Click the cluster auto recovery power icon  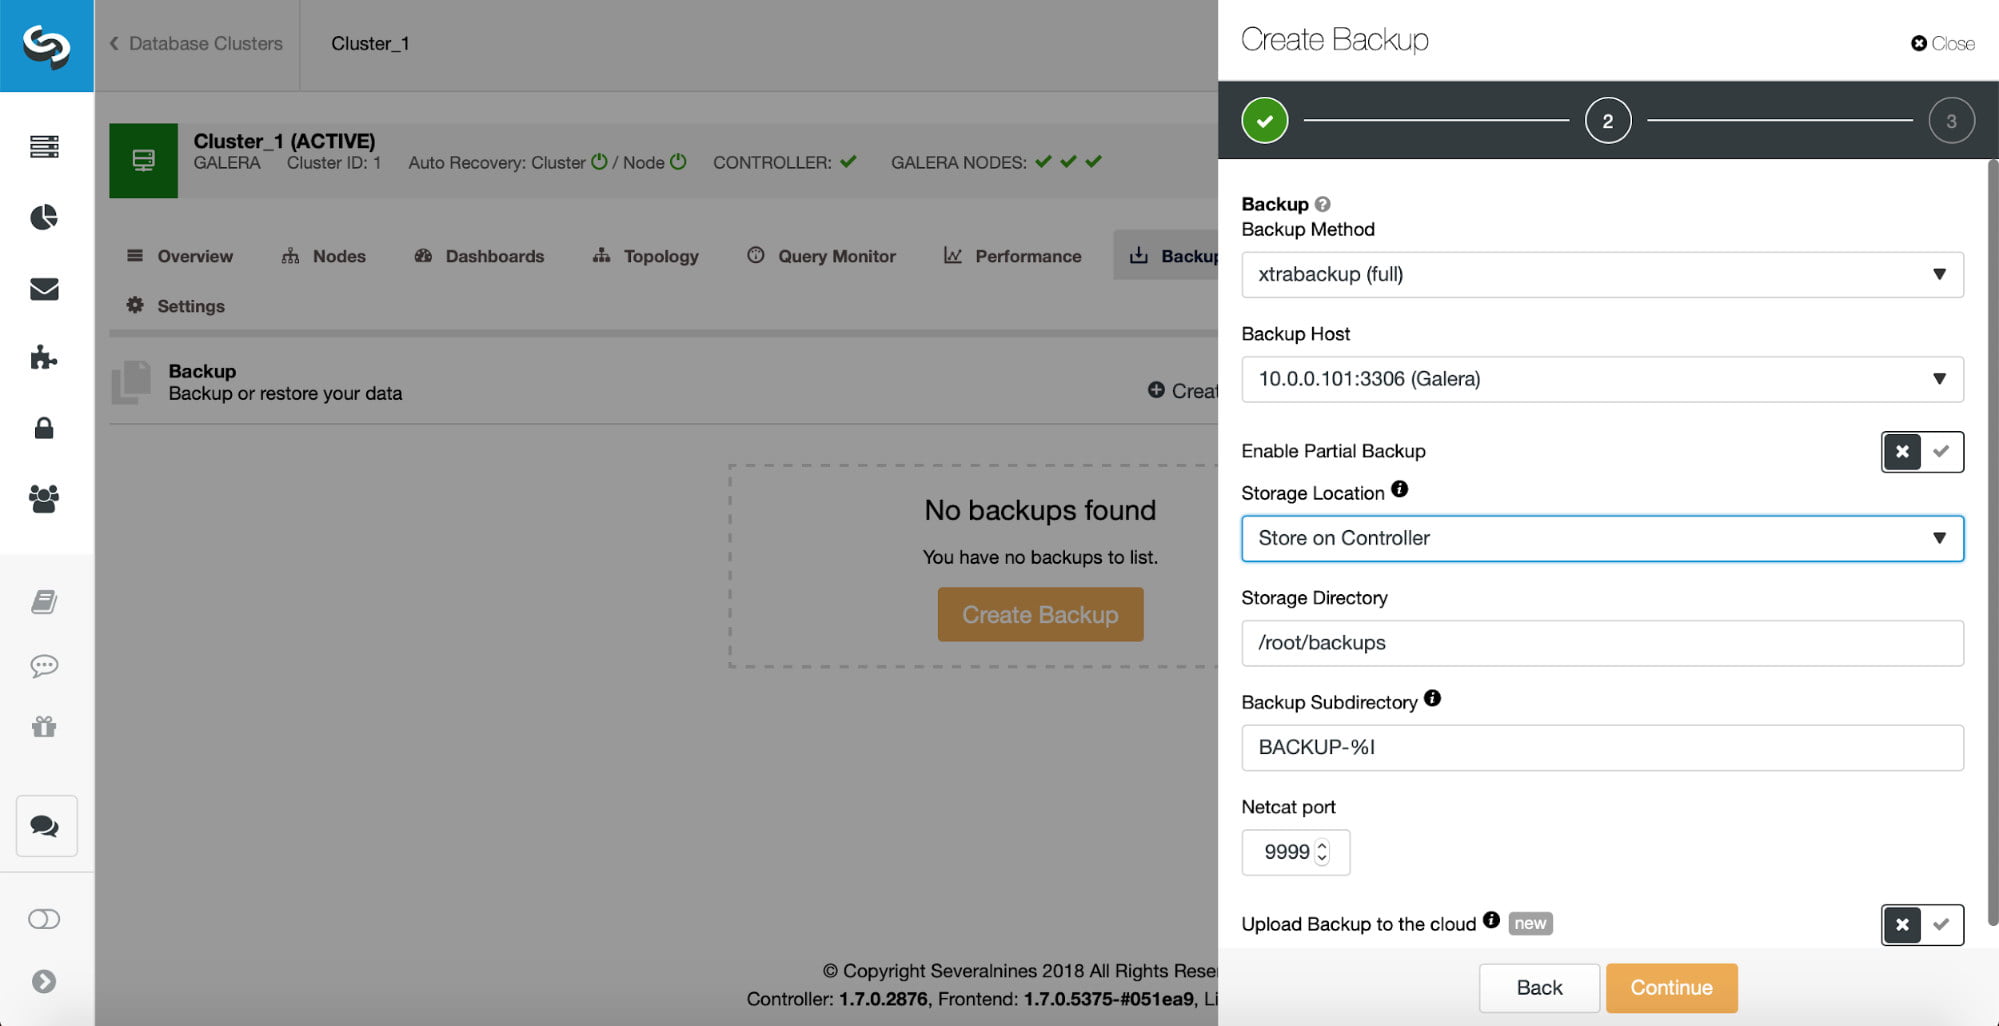click(599, 161)
